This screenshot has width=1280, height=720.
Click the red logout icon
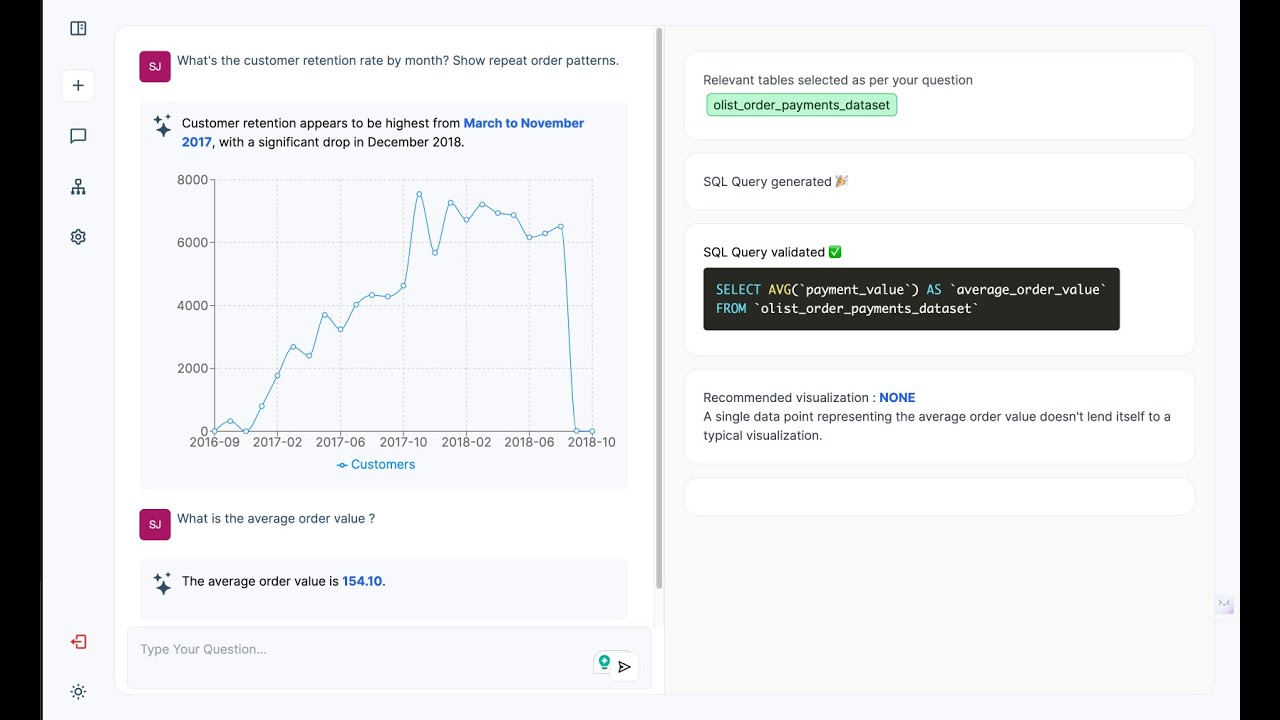(78, 642)
